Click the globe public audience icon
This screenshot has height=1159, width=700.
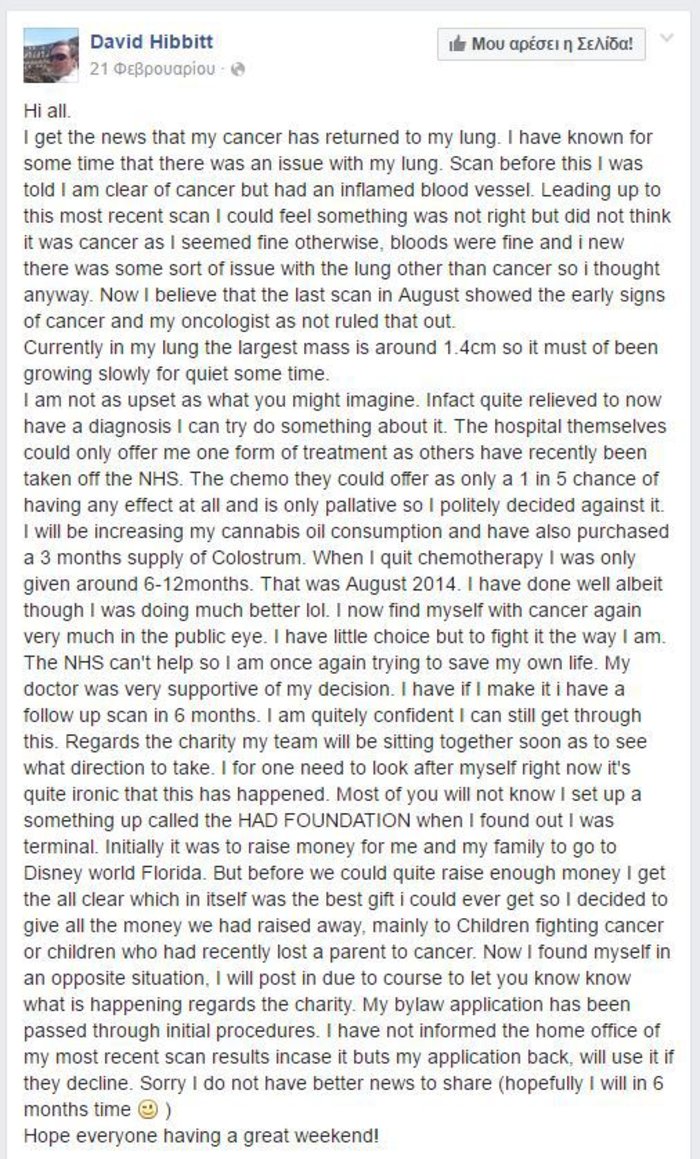point(239,70)
